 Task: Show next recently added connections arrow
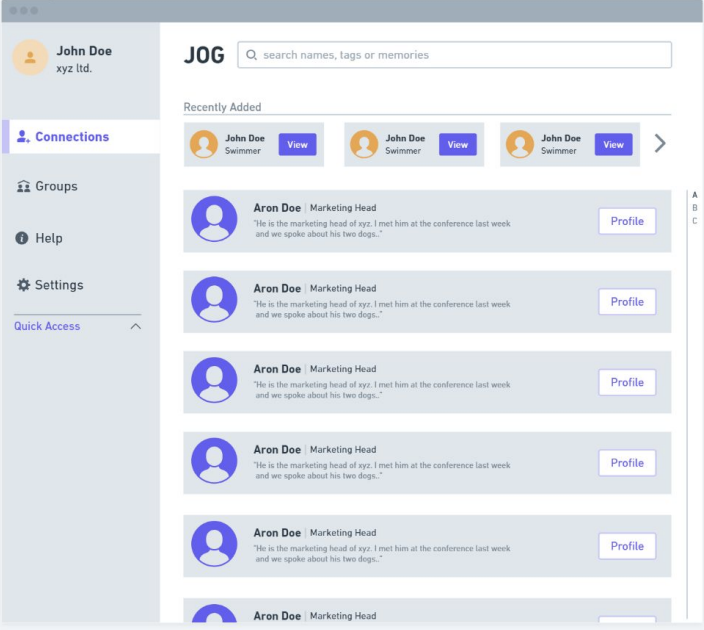[x=659, y=144]
